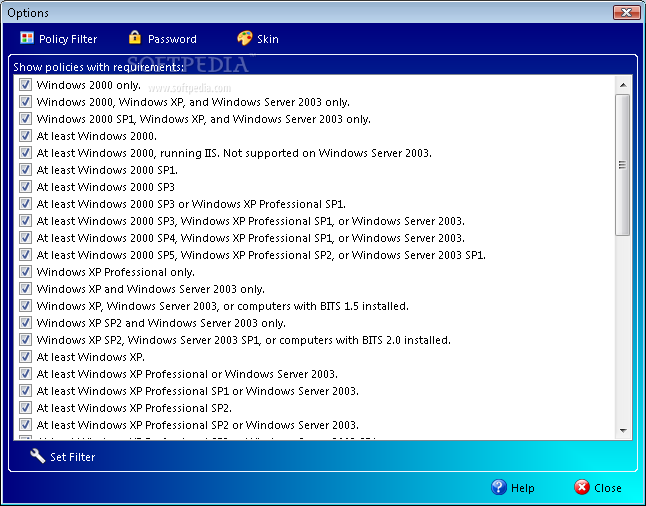Click the blue Help question mark icon
The width and height of the screenshot is (646, 506).
(x=499, y=487)
